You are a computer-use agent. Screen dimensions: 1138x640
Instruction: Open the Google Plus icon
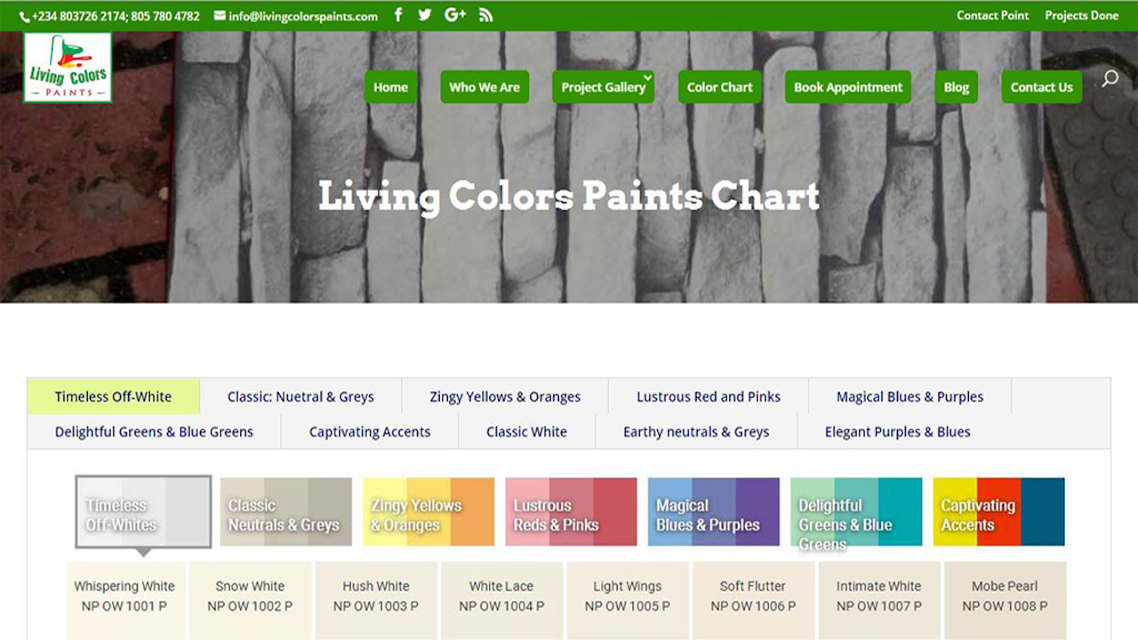455,15
